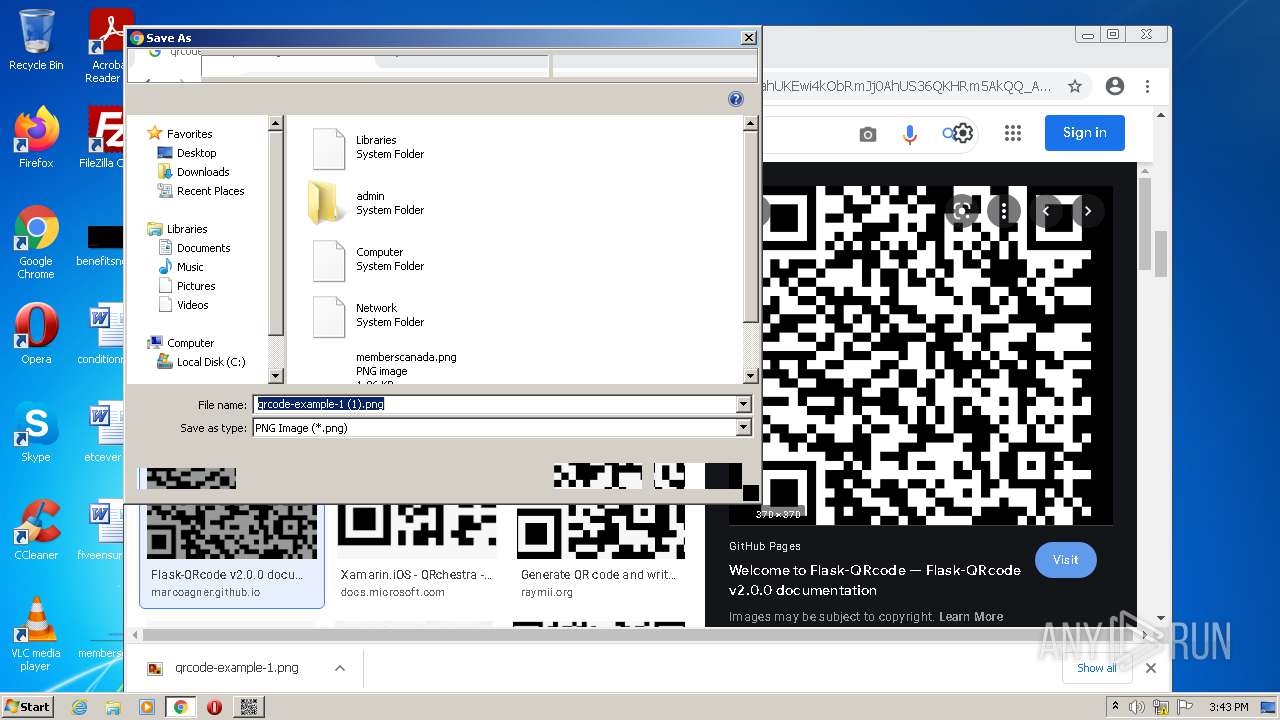This screenshot has height=720, width=1280.
Task: Select the Flask-QRcode v2.0.0 result thumbnail
Action: tap(232, 532)
